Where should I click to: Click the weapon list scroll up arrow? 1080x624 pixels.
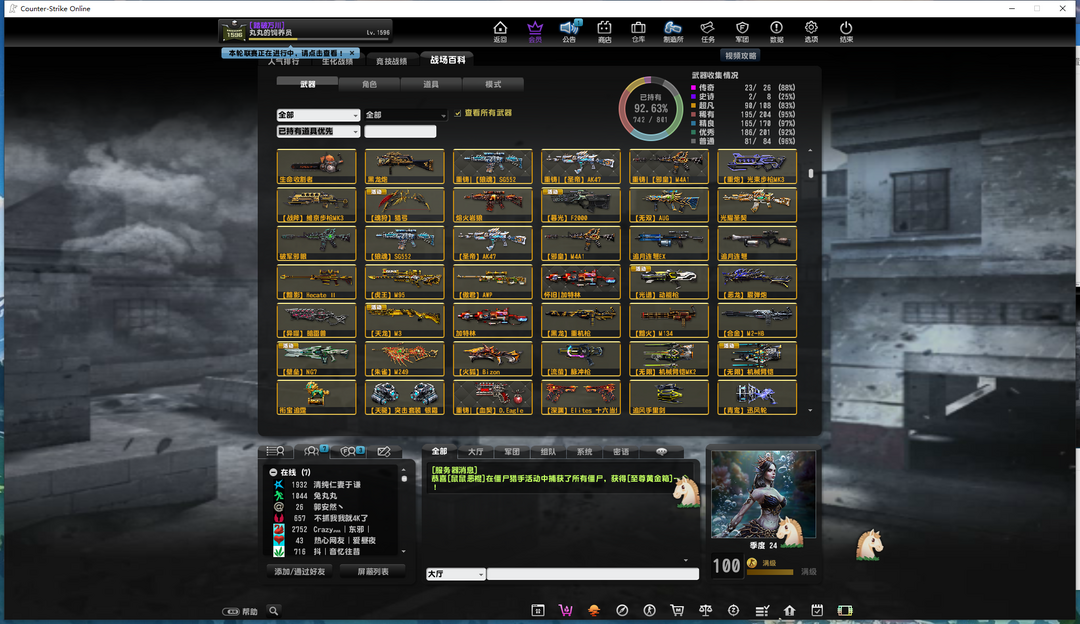[810, 150]
